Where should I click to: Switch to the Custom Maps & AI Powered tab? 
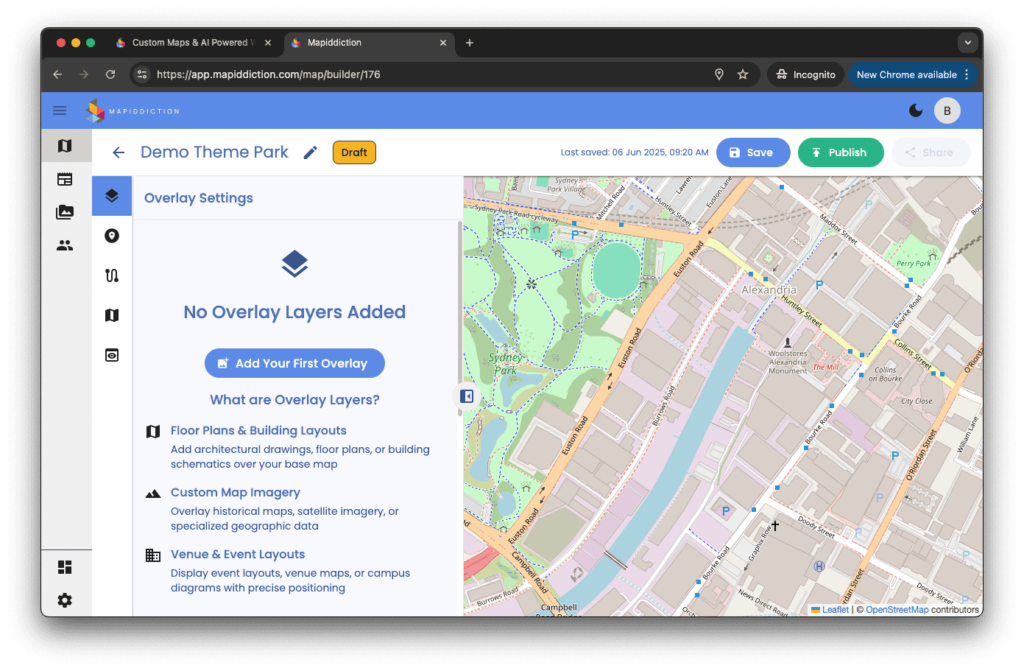[x=192, y=43]
